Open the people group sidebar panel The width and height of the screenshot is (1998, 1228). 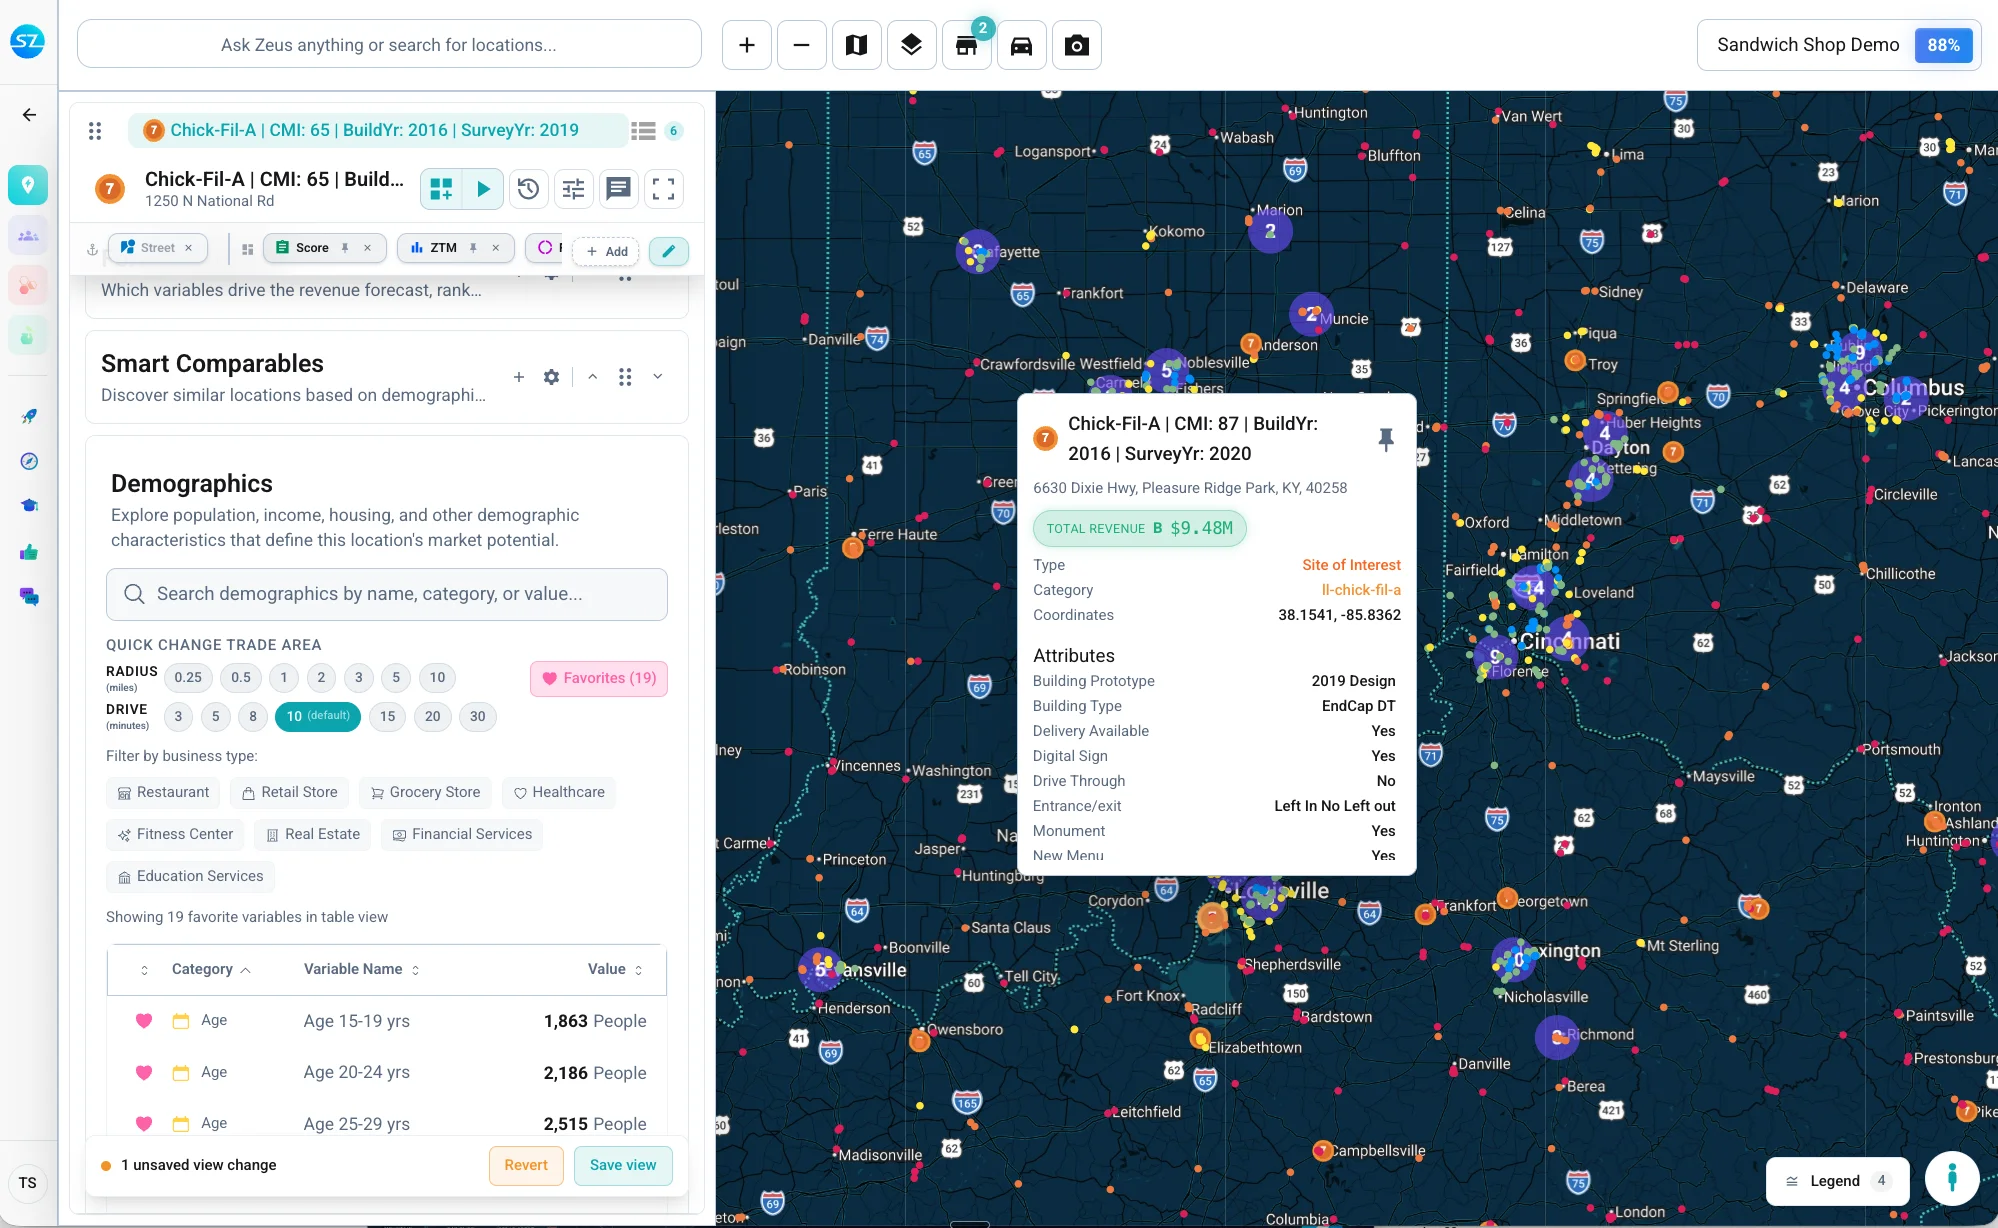[x=28, y=235]
